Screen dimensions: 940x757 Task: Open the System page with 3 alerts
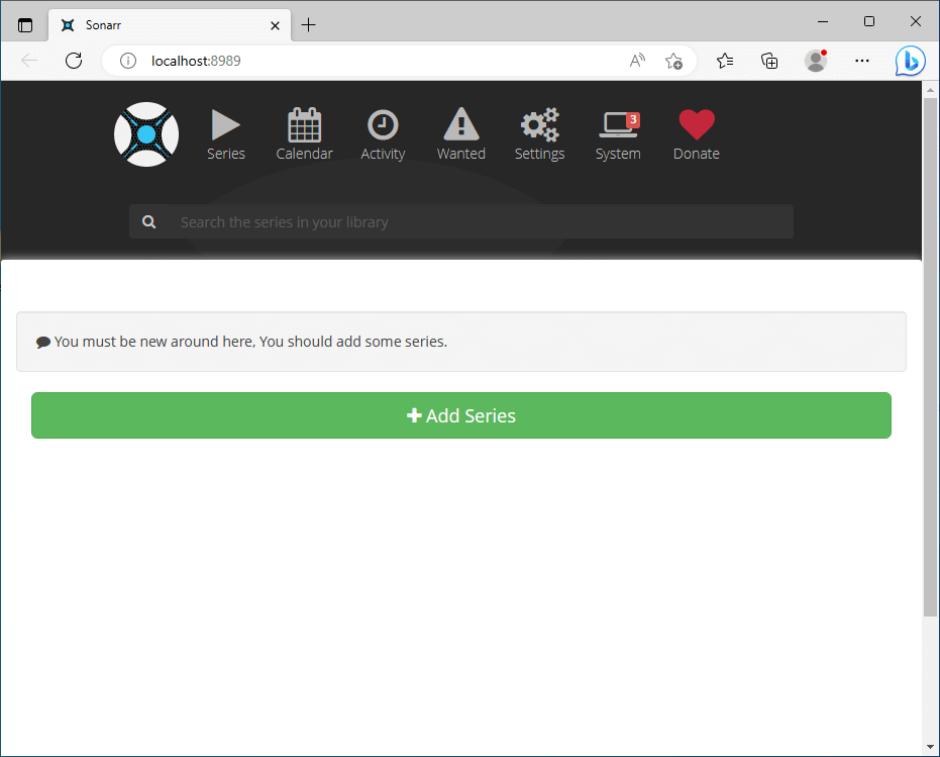[x=618, y=135]
